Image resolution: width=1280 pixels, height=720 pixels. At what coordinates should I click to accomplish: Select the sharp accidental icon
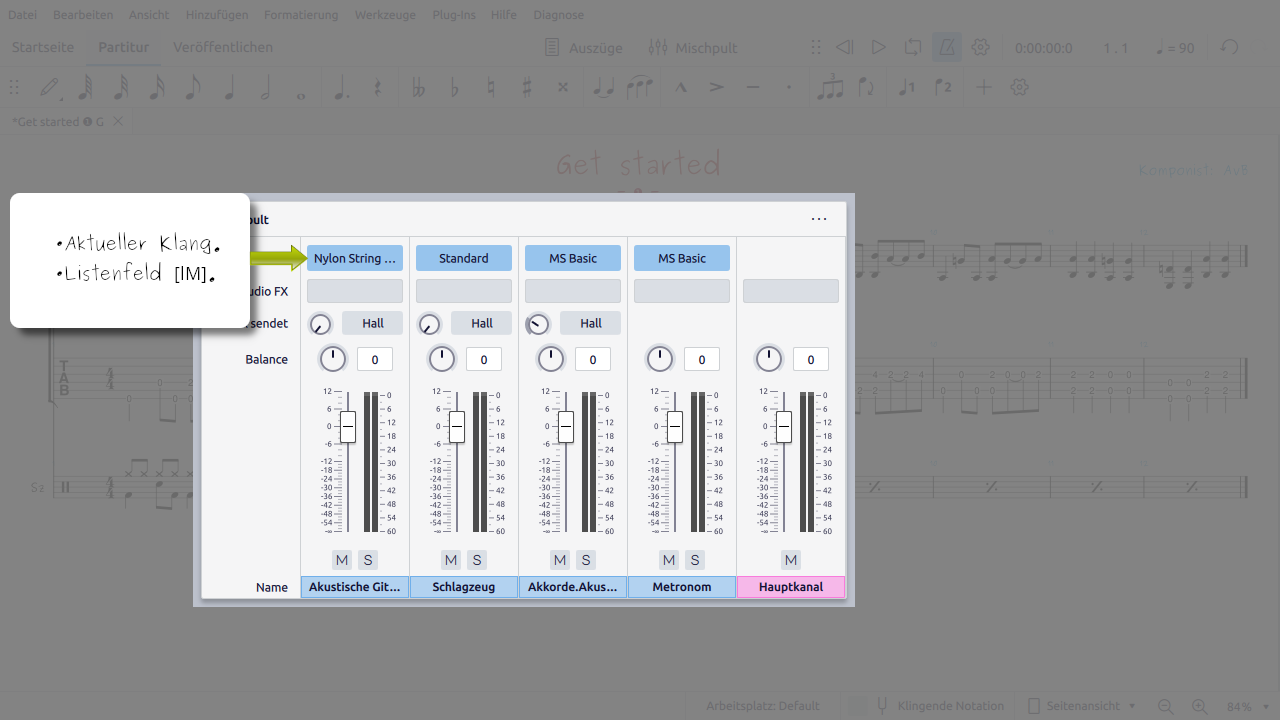coord(527,88)
